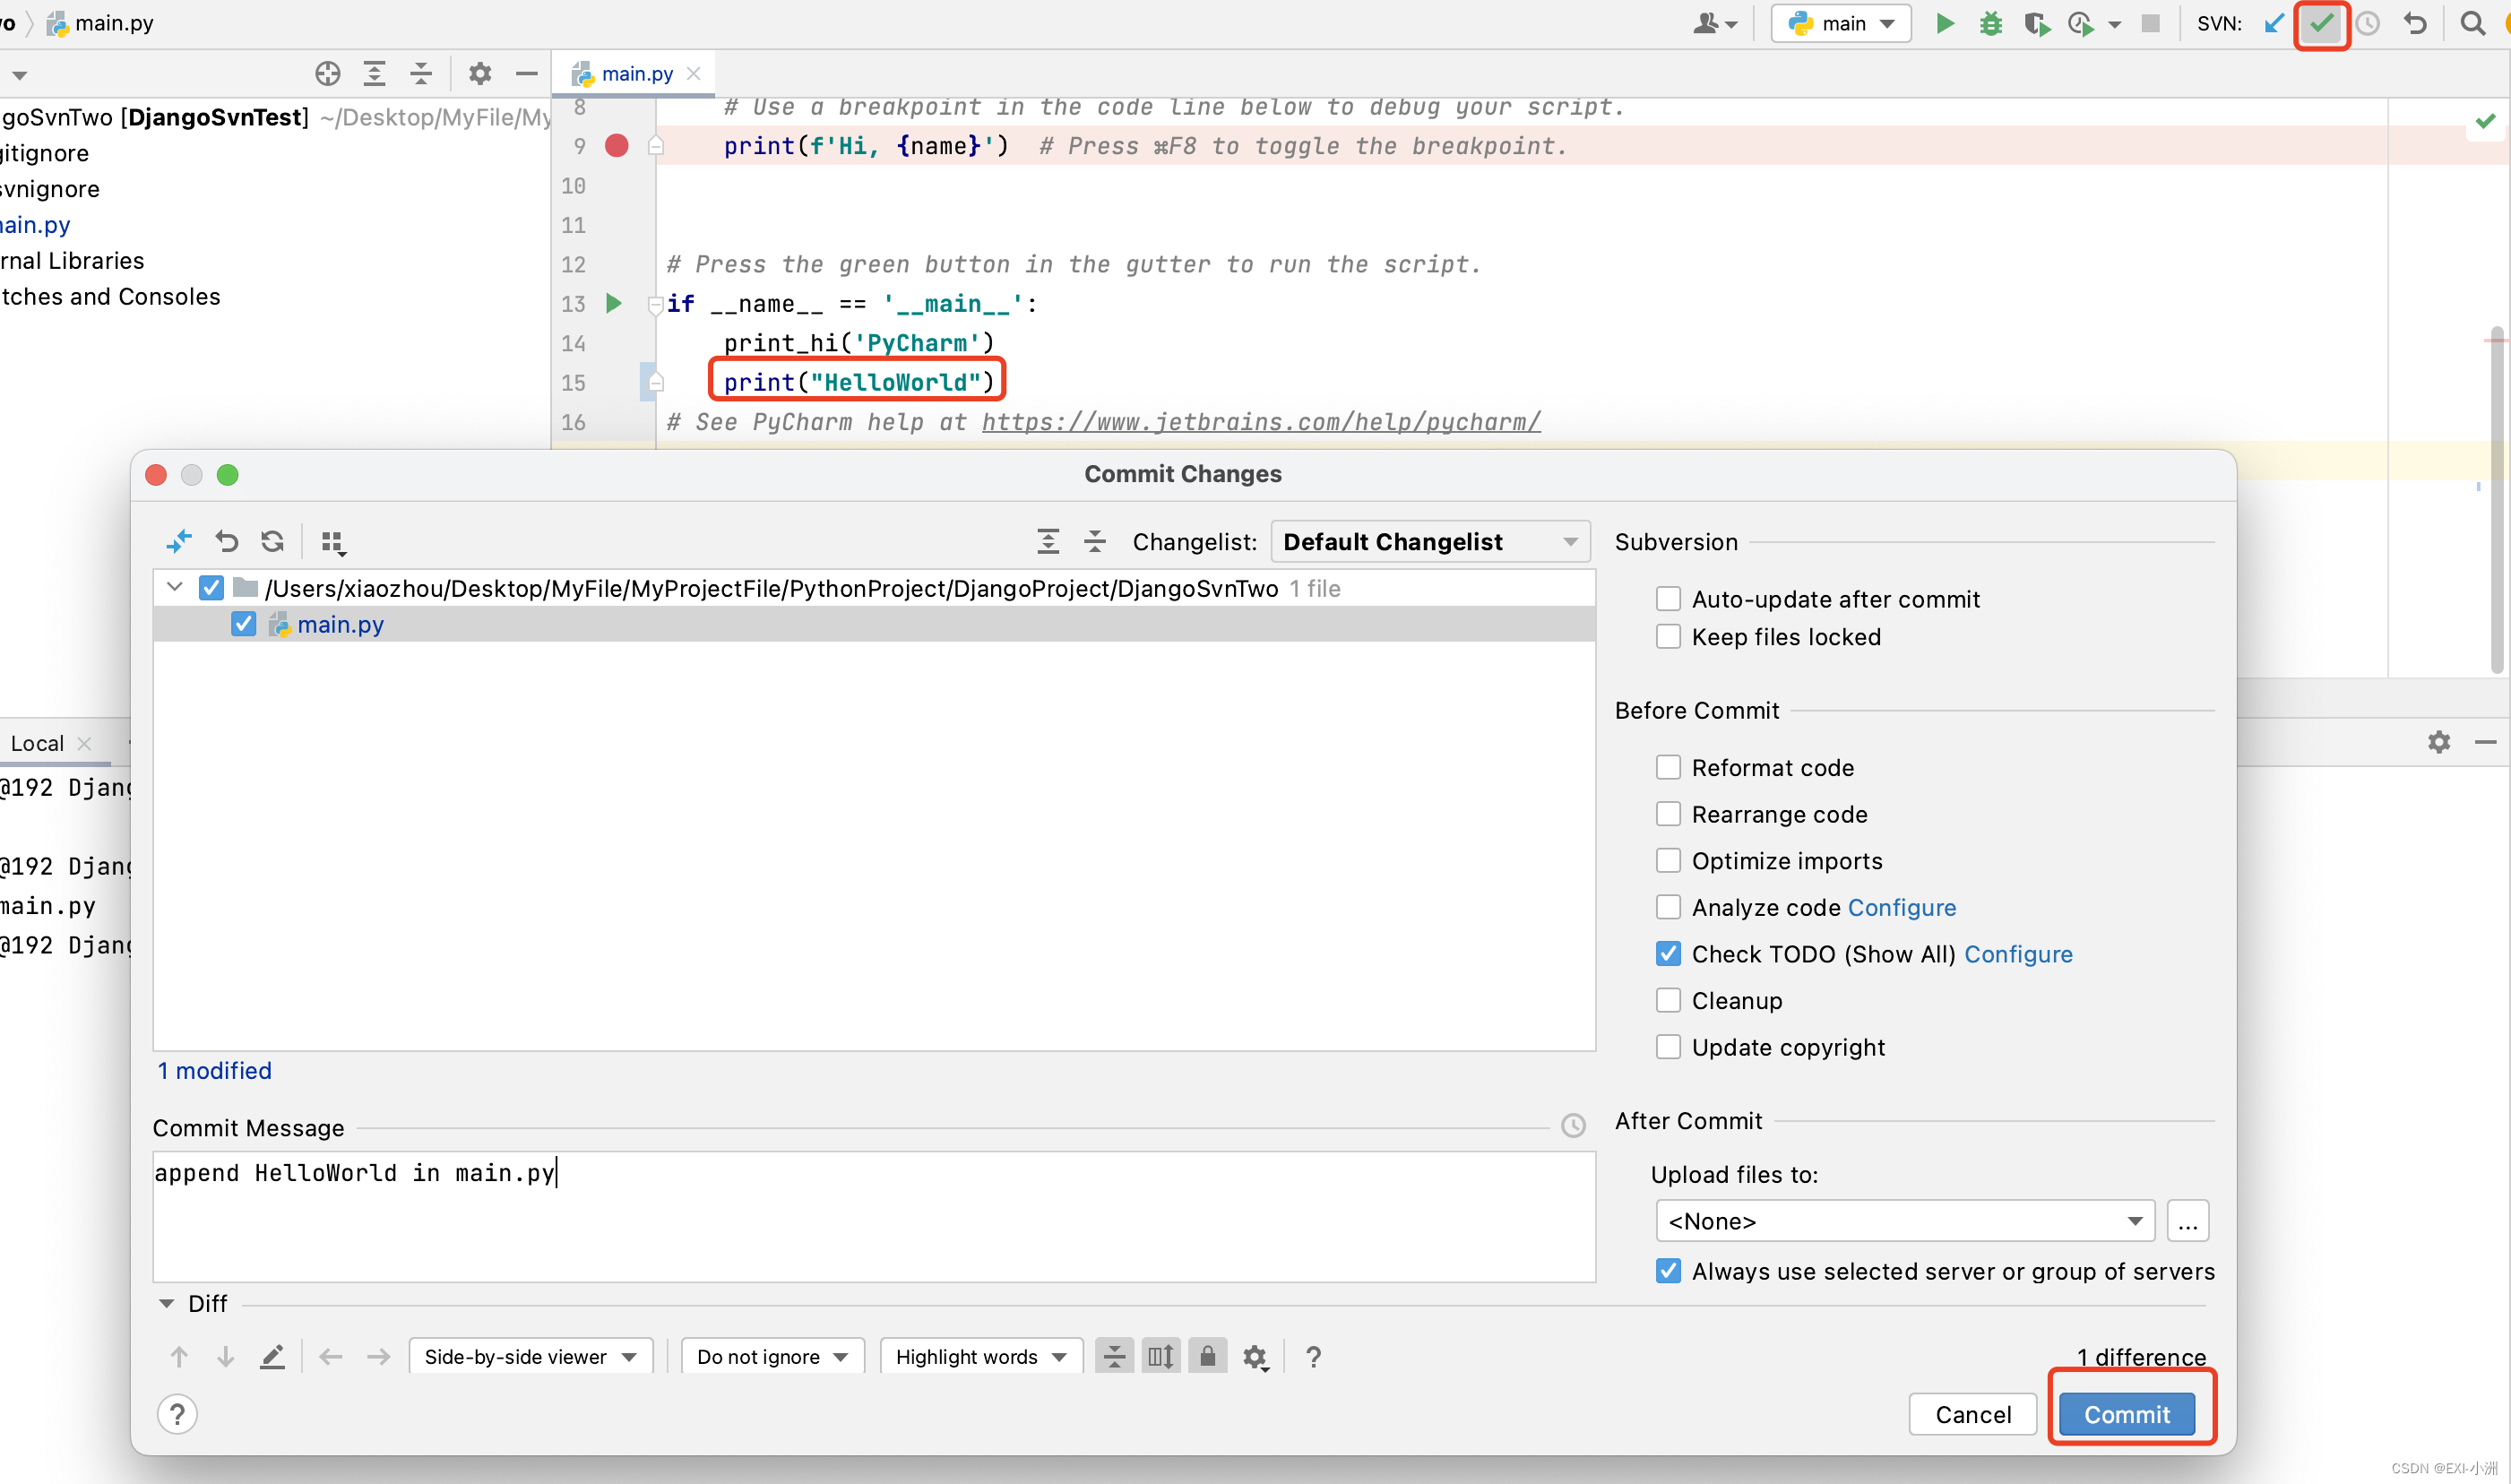Toggle collapse unchanged fragments in Diff

[1114, 1356]
